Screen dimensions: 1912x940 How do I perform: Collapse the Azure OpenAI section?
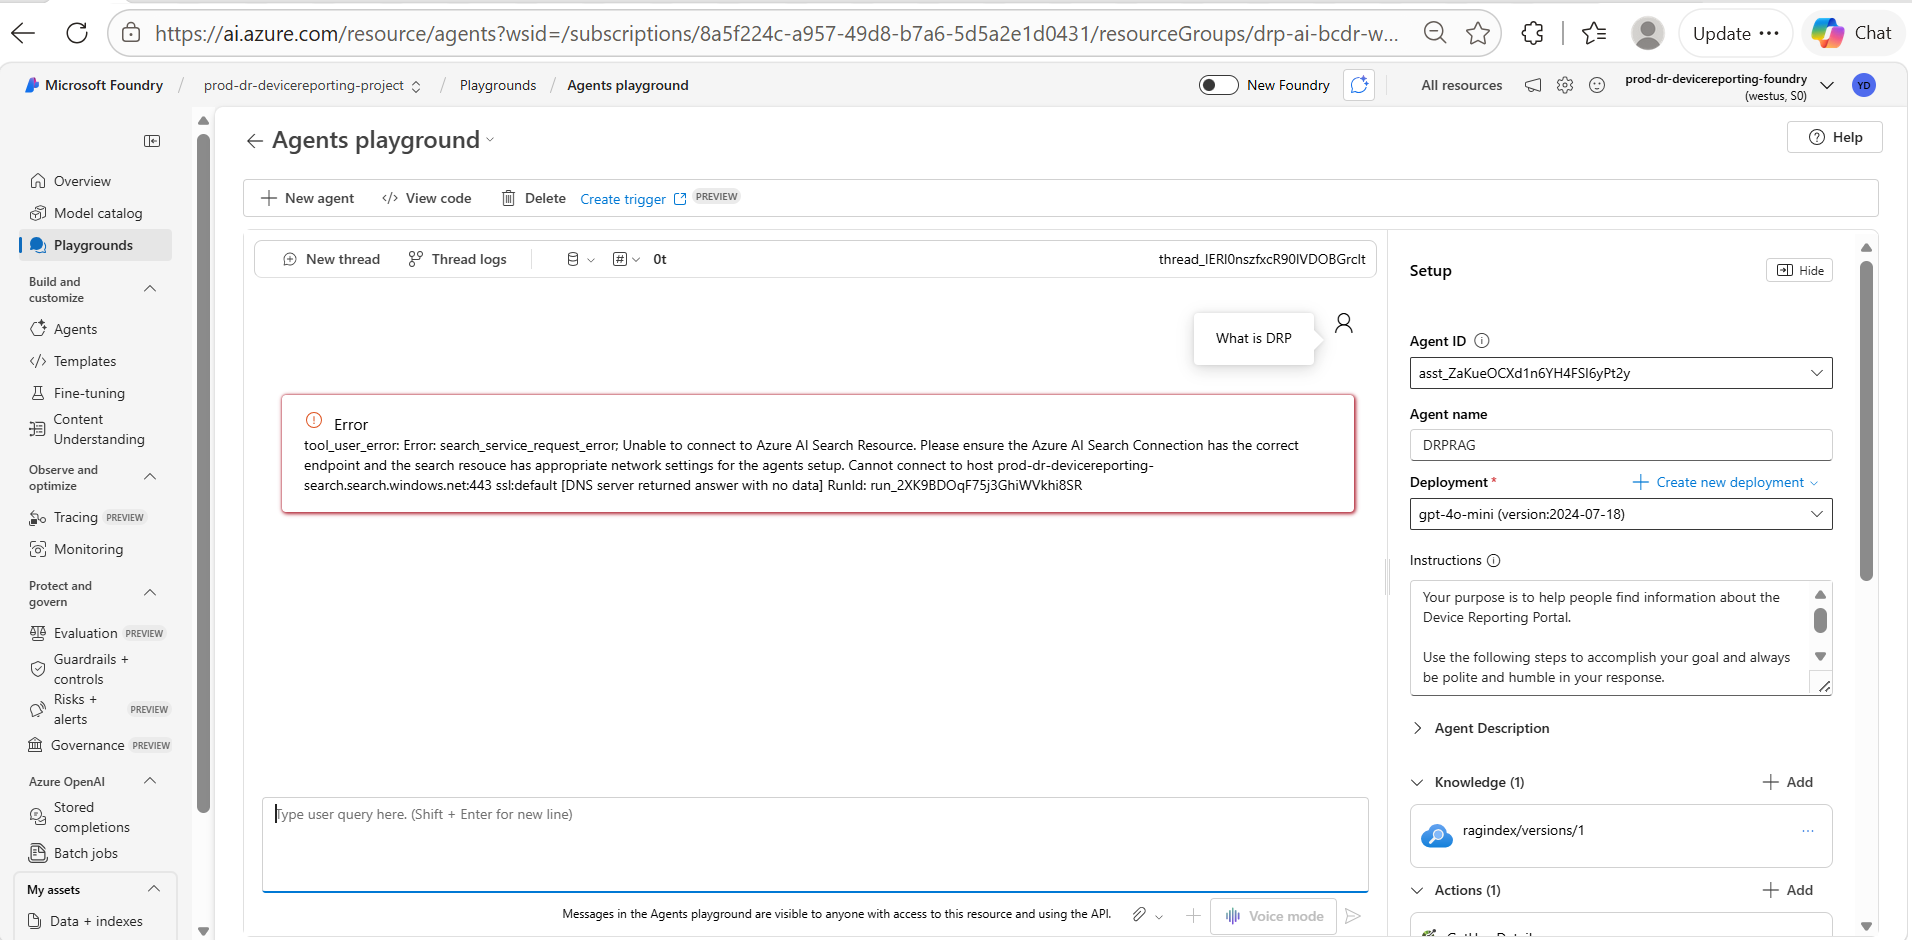coord(150,781)
